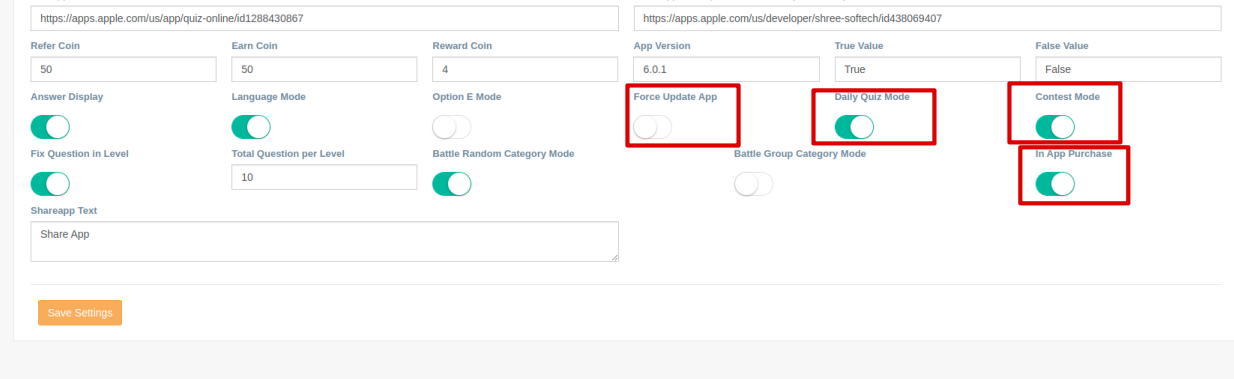Disable Battle Random Category Mode switch
The image size is (1234, 379).
pos(452,184)
